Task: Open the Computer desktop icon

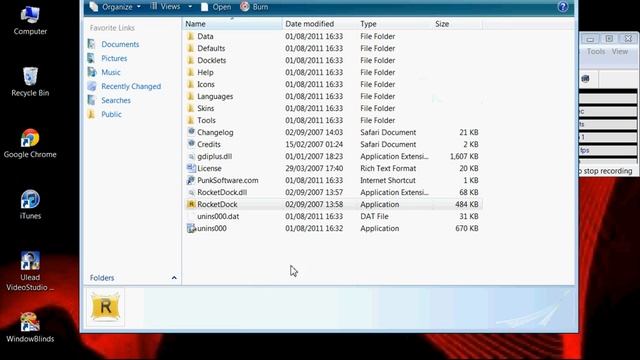Action: coord(30,20)
